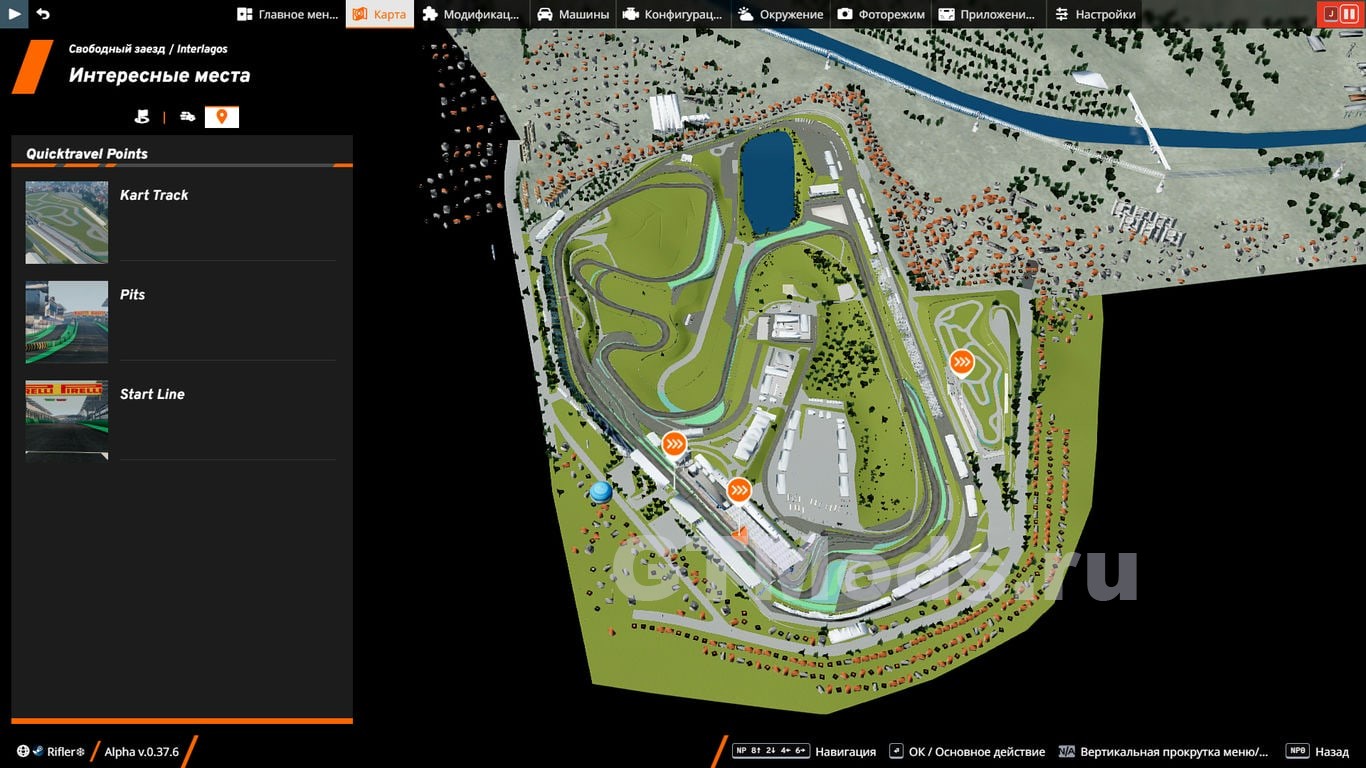1366x768 pixels.
Task: Open the Машины vehicles tab
Action: 573,14
